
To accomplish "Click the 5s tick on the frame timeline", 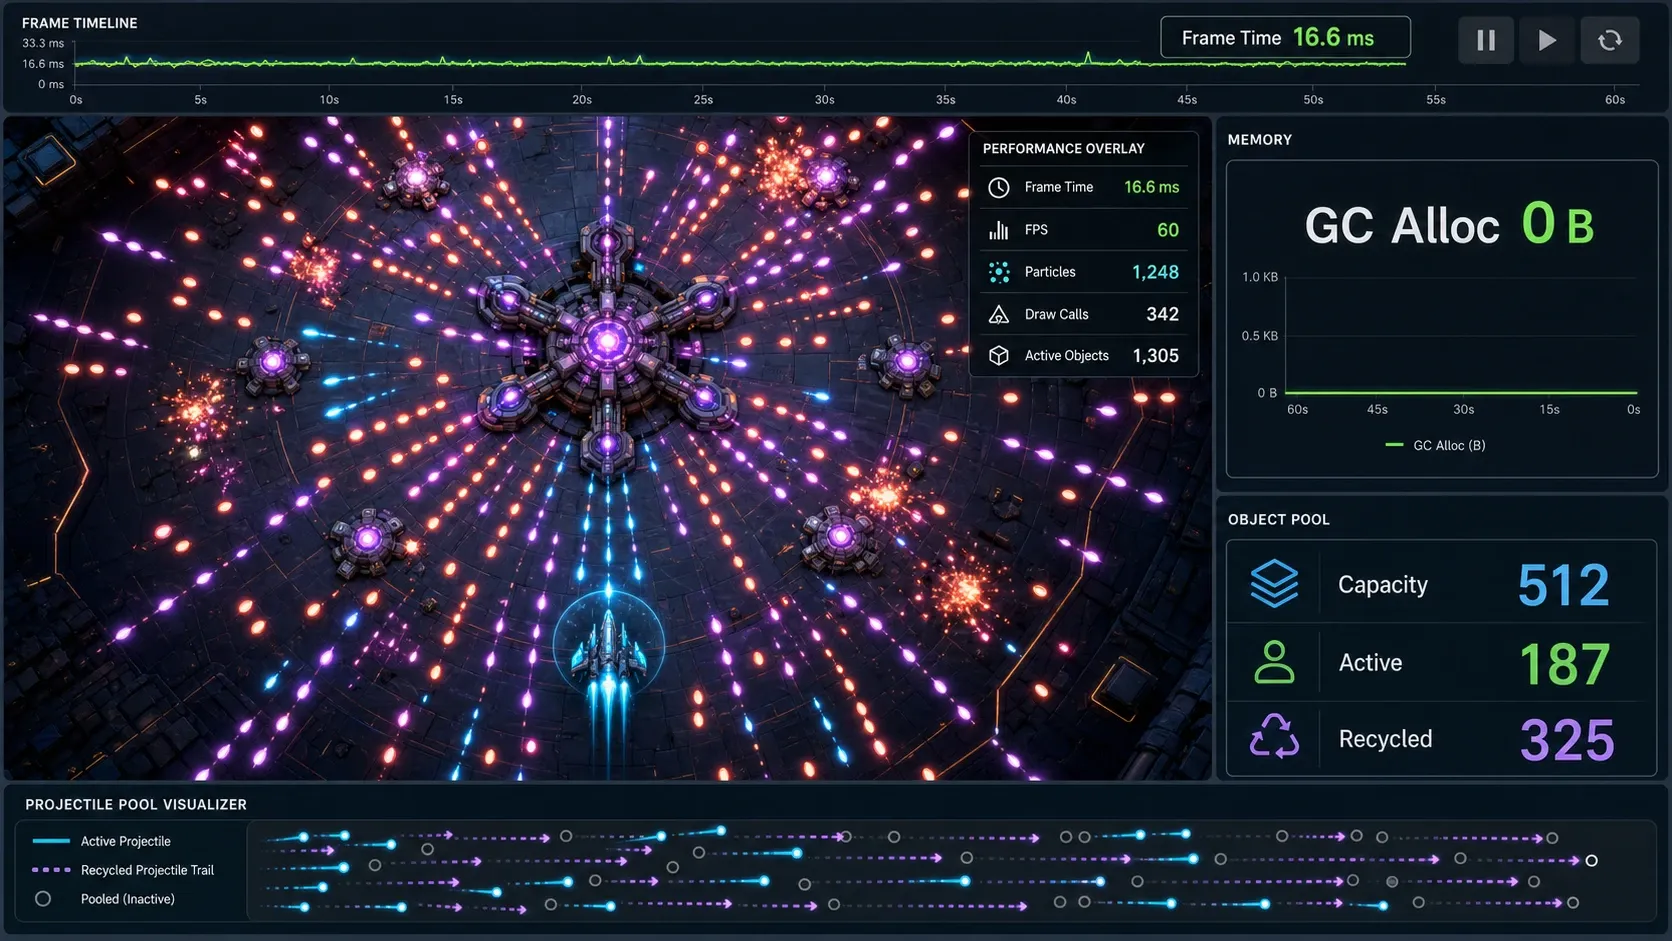I will tap(201, 100).
